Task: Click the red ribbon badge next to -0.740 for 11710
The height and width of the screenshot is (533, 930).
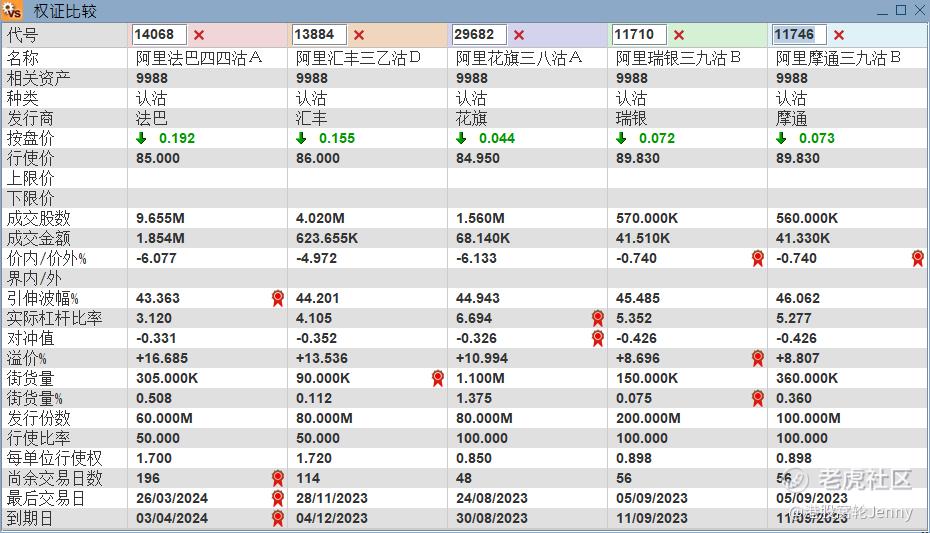Action: pyautogui.click(x=757, y=258)
